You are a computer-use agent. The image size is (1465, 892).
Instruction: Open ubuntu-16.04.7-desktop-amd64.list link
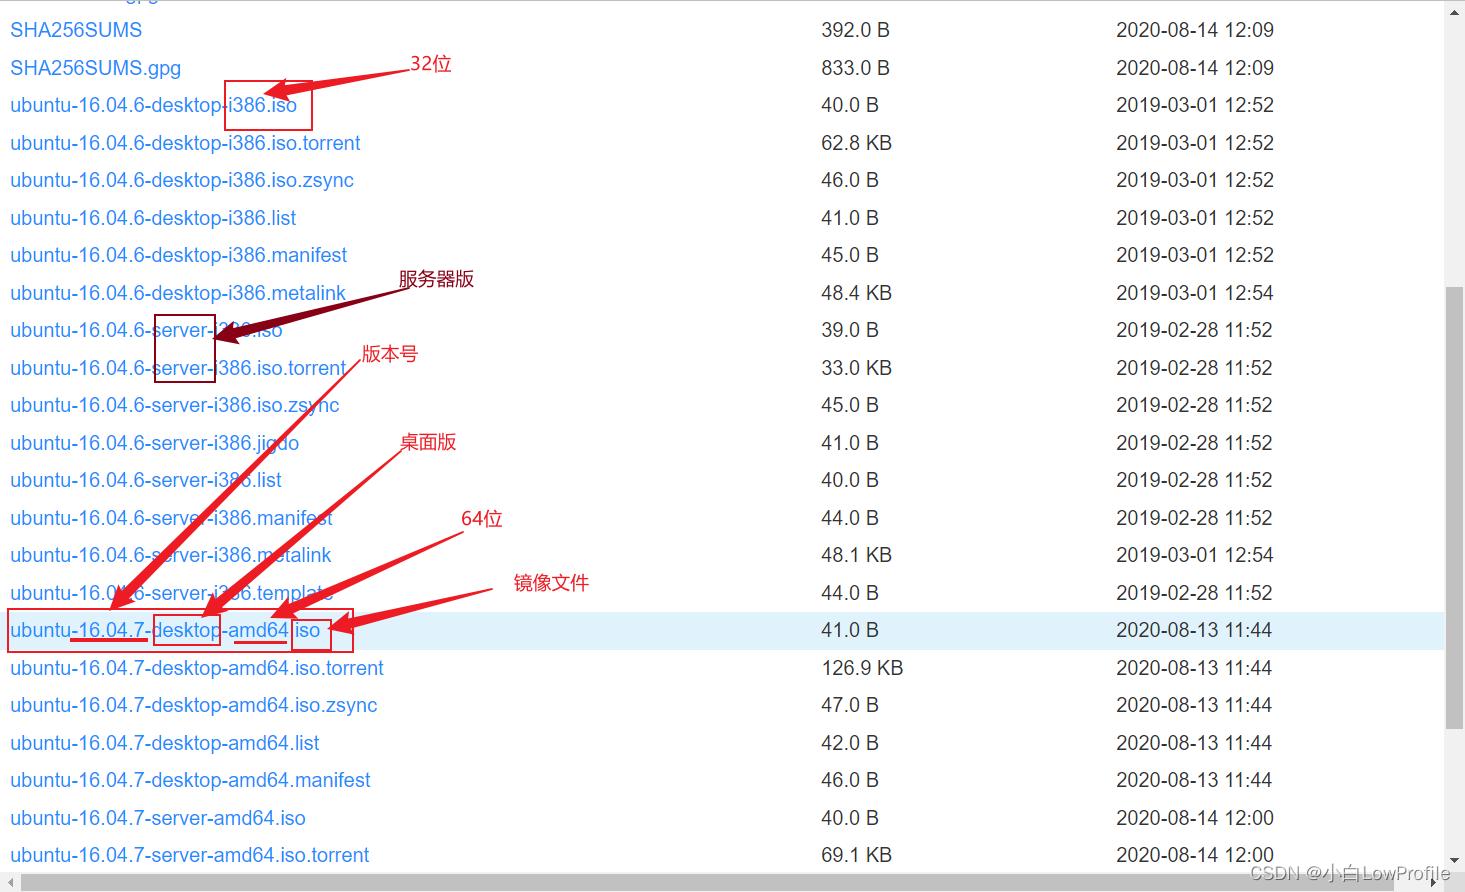165,743
